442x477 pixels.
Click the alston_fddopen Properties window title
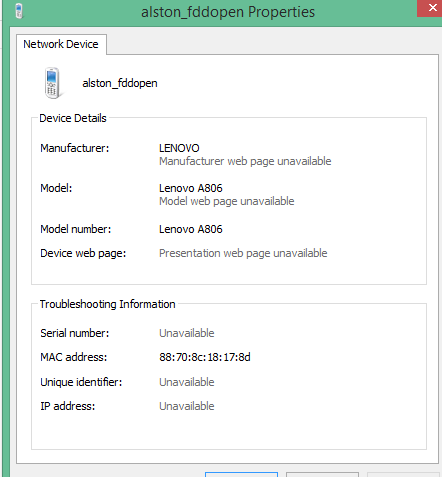(x=228, y=12)
